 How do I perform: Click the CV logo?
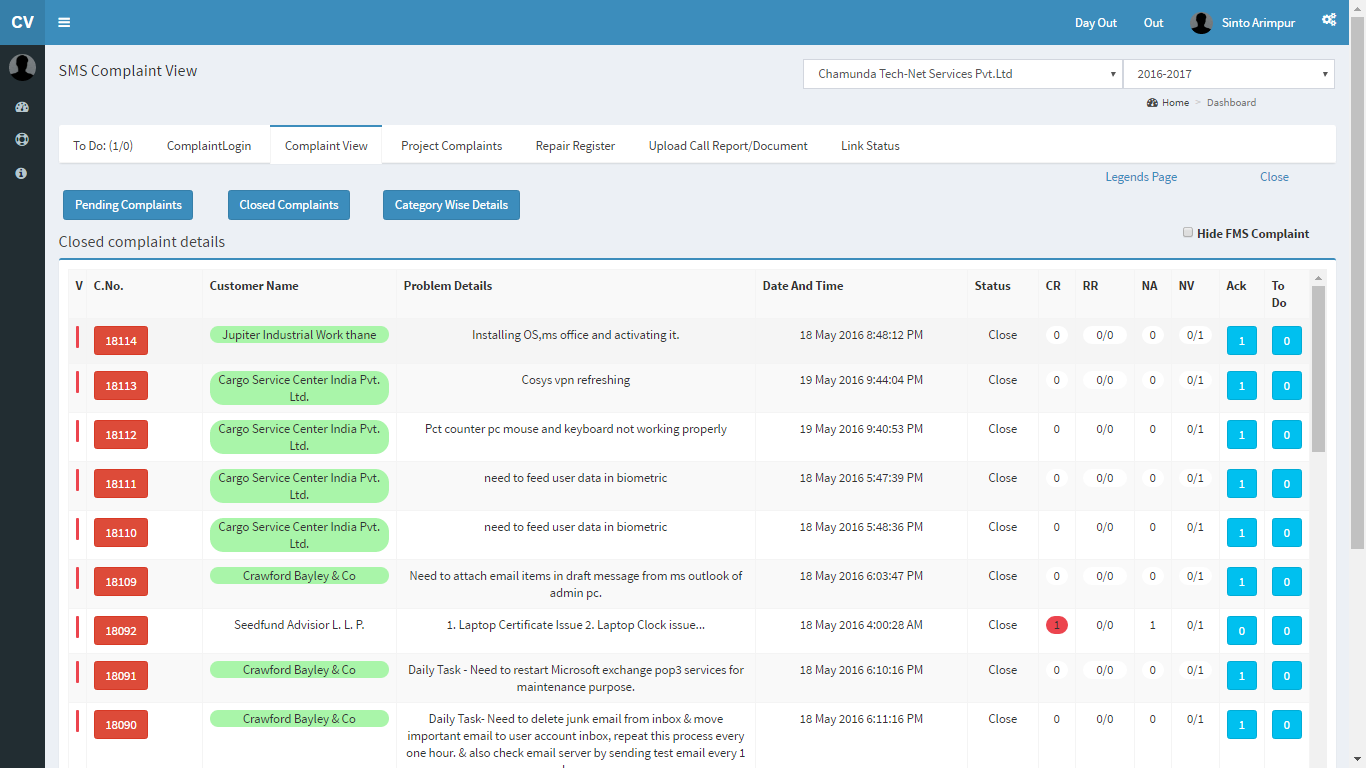[x=22, y=22]
